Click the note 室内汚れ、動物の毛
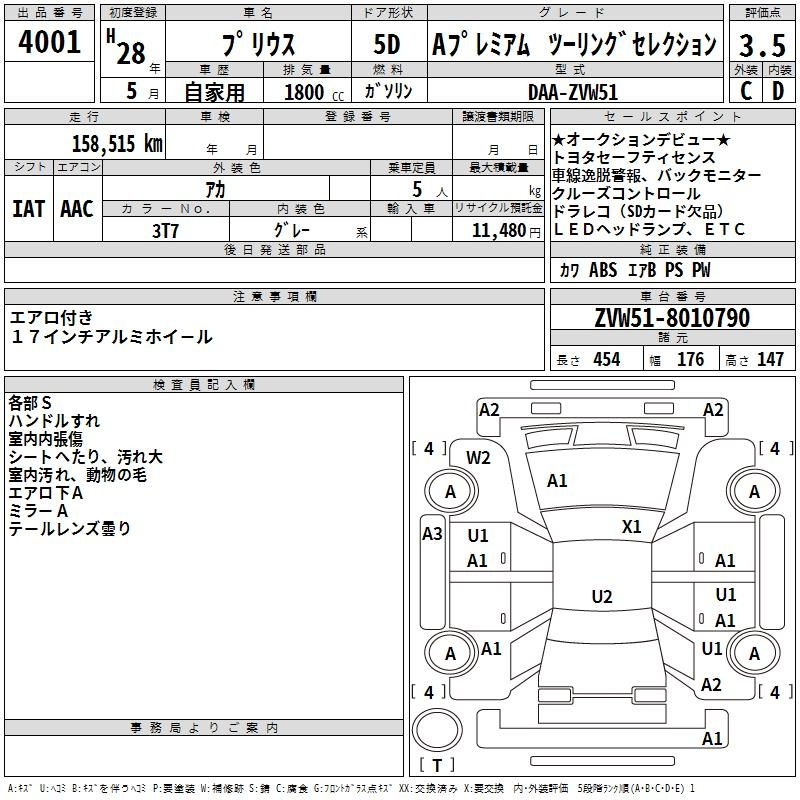The width and height of the screenshot is (800, 800). tap(78, 474)
